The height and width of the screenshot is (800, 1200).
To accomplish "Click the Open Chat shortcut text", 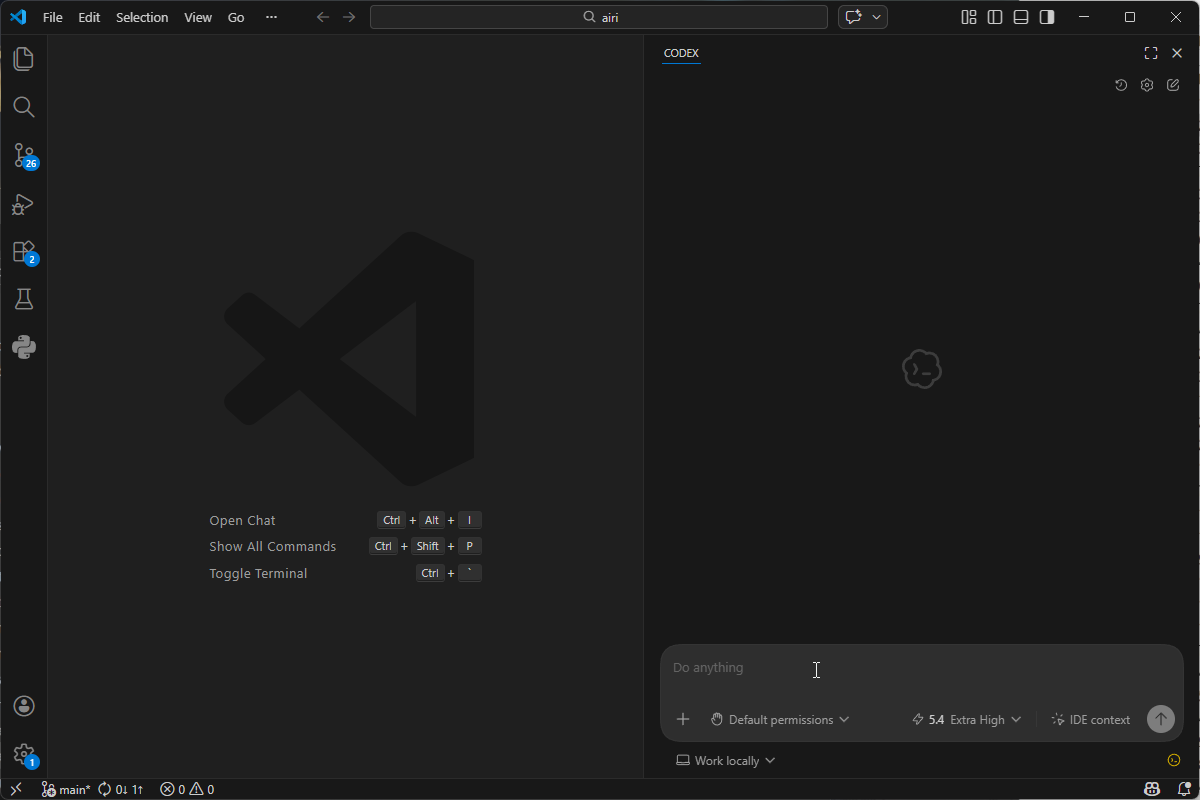I will click(x=242, y=520).
